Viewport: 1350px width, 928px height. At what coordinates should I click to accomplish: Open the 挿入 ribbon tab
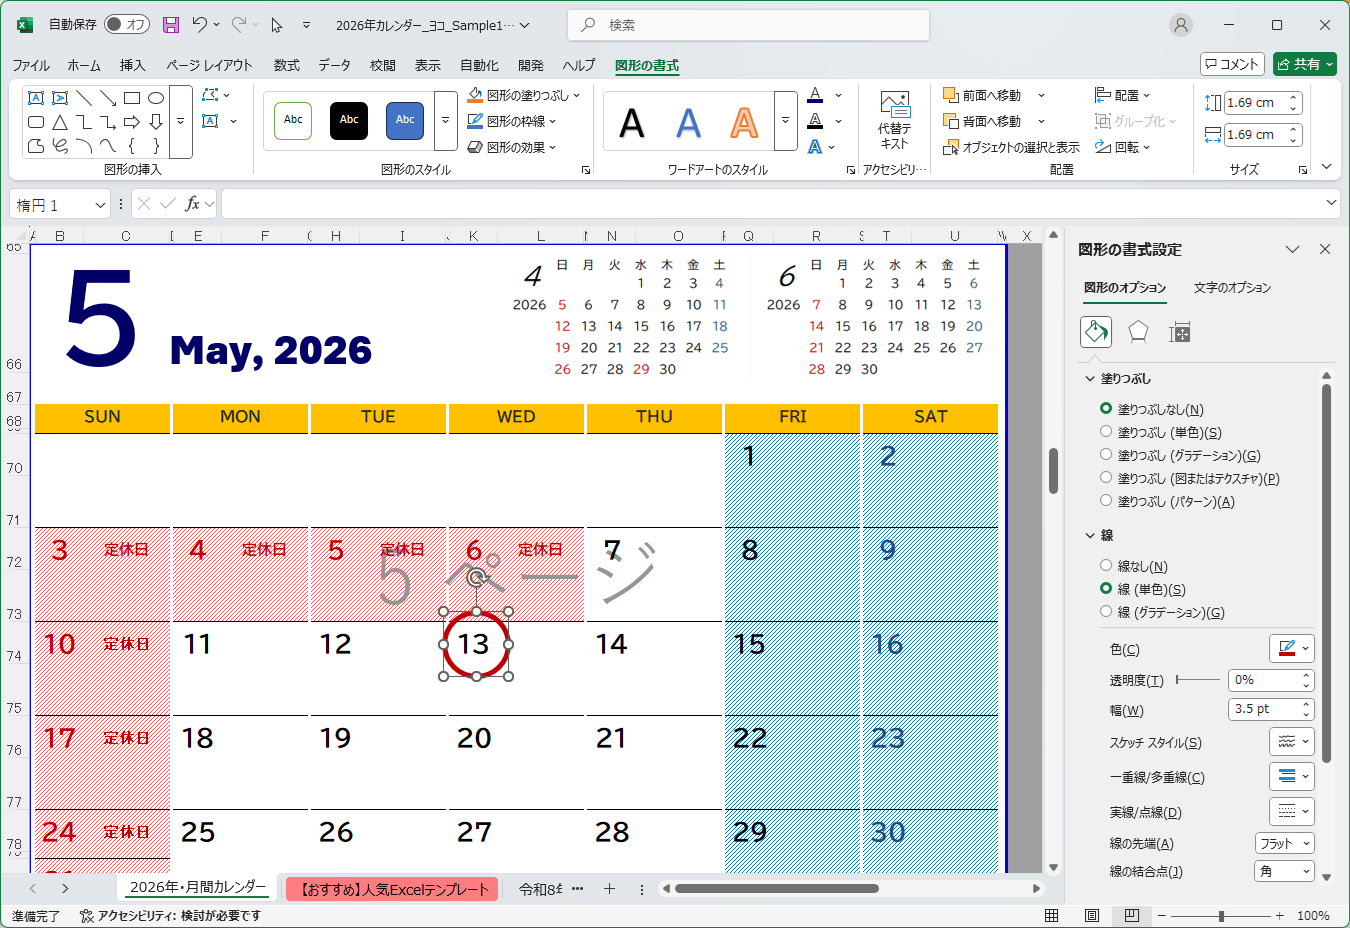[x=132, y=65]
